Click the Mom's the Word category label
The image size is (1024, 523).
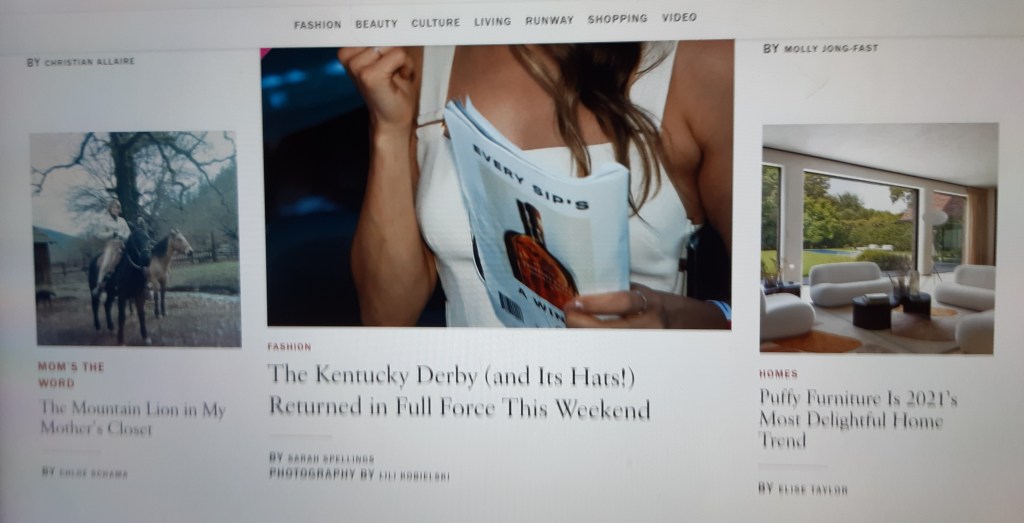[71, 375]
